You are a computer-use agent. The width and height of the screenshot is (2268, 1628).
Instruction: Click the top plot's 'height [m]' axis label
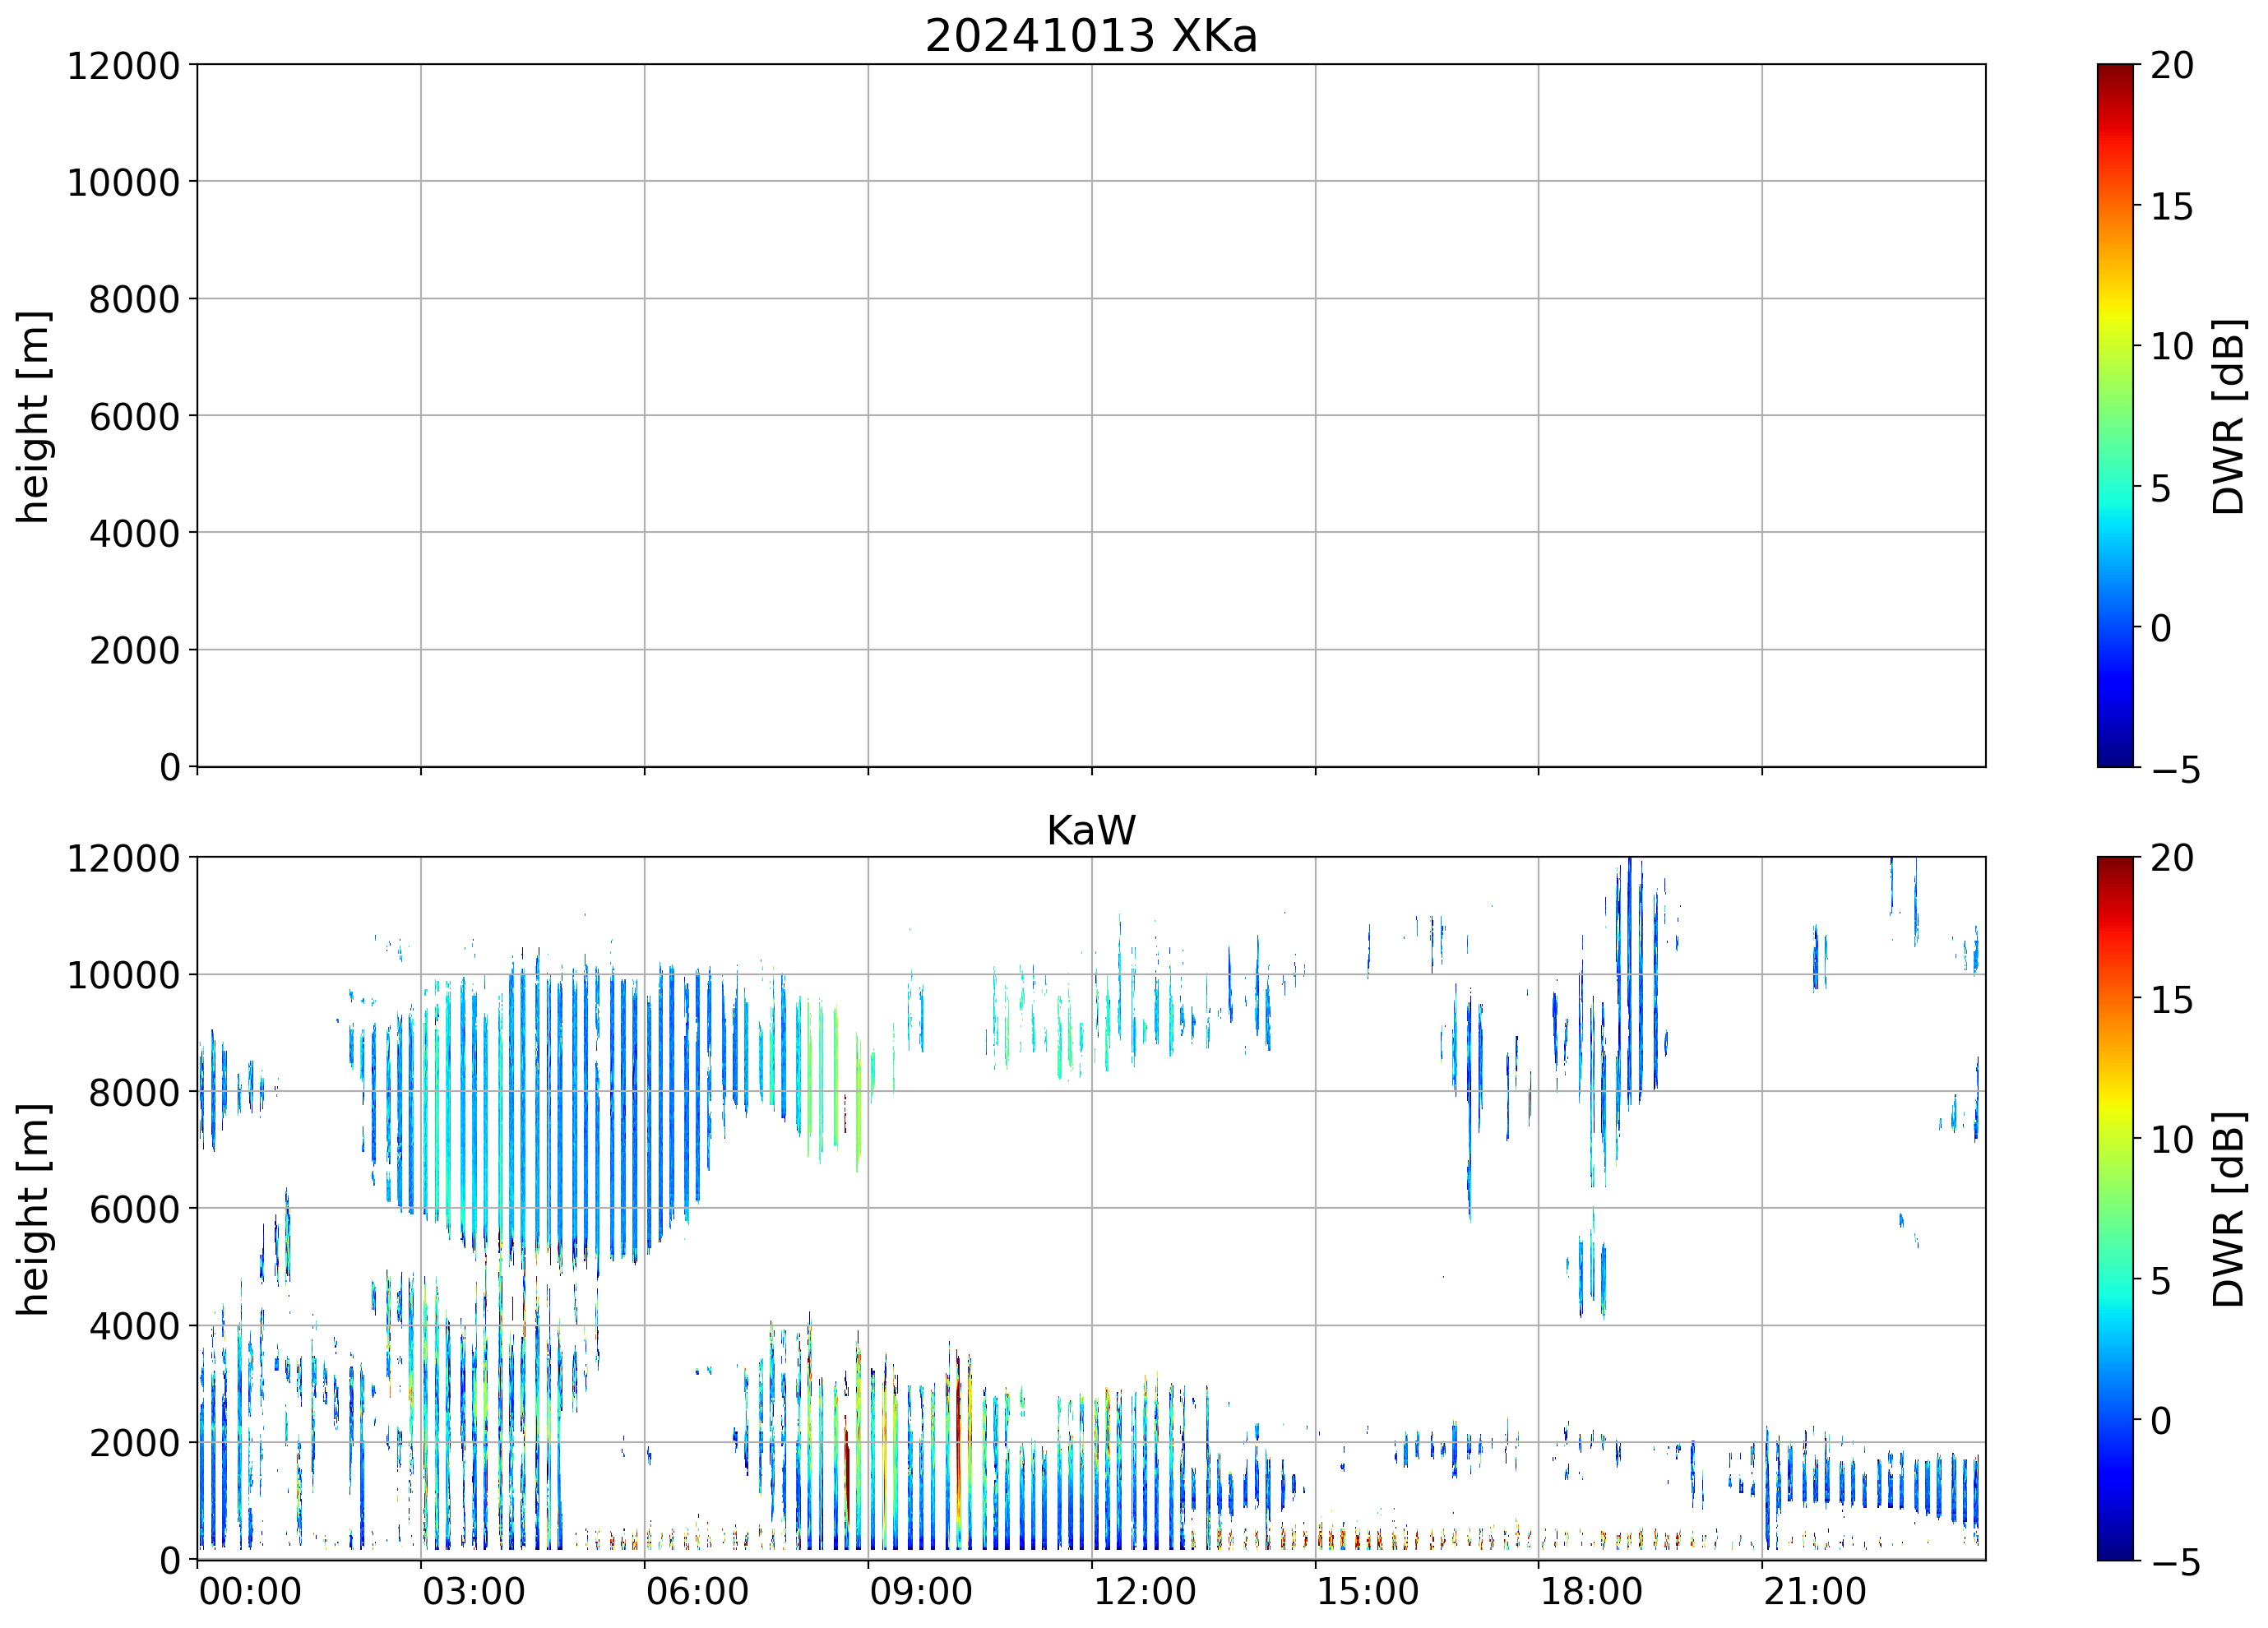tap(33, 417)
